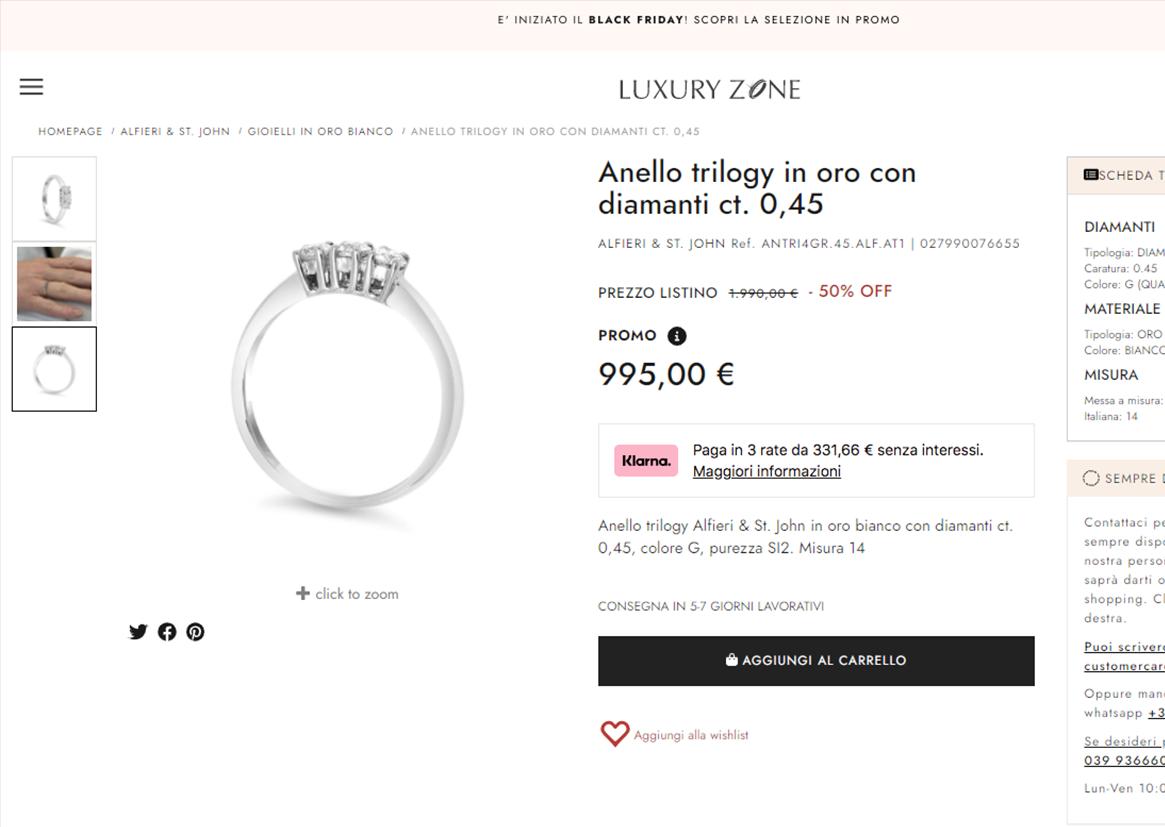
Task: Open Alfieri & St. John breadcrumb
Action: pyautogui.click(x=175, y=132)
